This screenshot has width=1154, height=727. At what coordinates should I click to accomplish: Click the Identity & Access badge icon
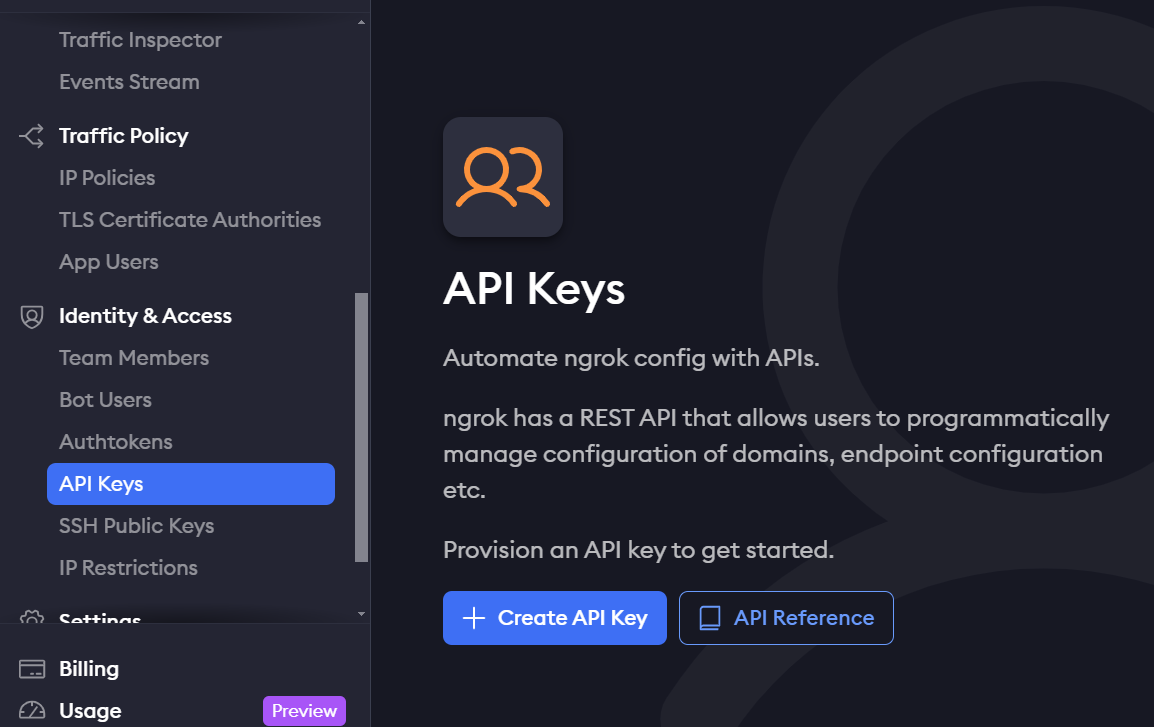(30, 315)
